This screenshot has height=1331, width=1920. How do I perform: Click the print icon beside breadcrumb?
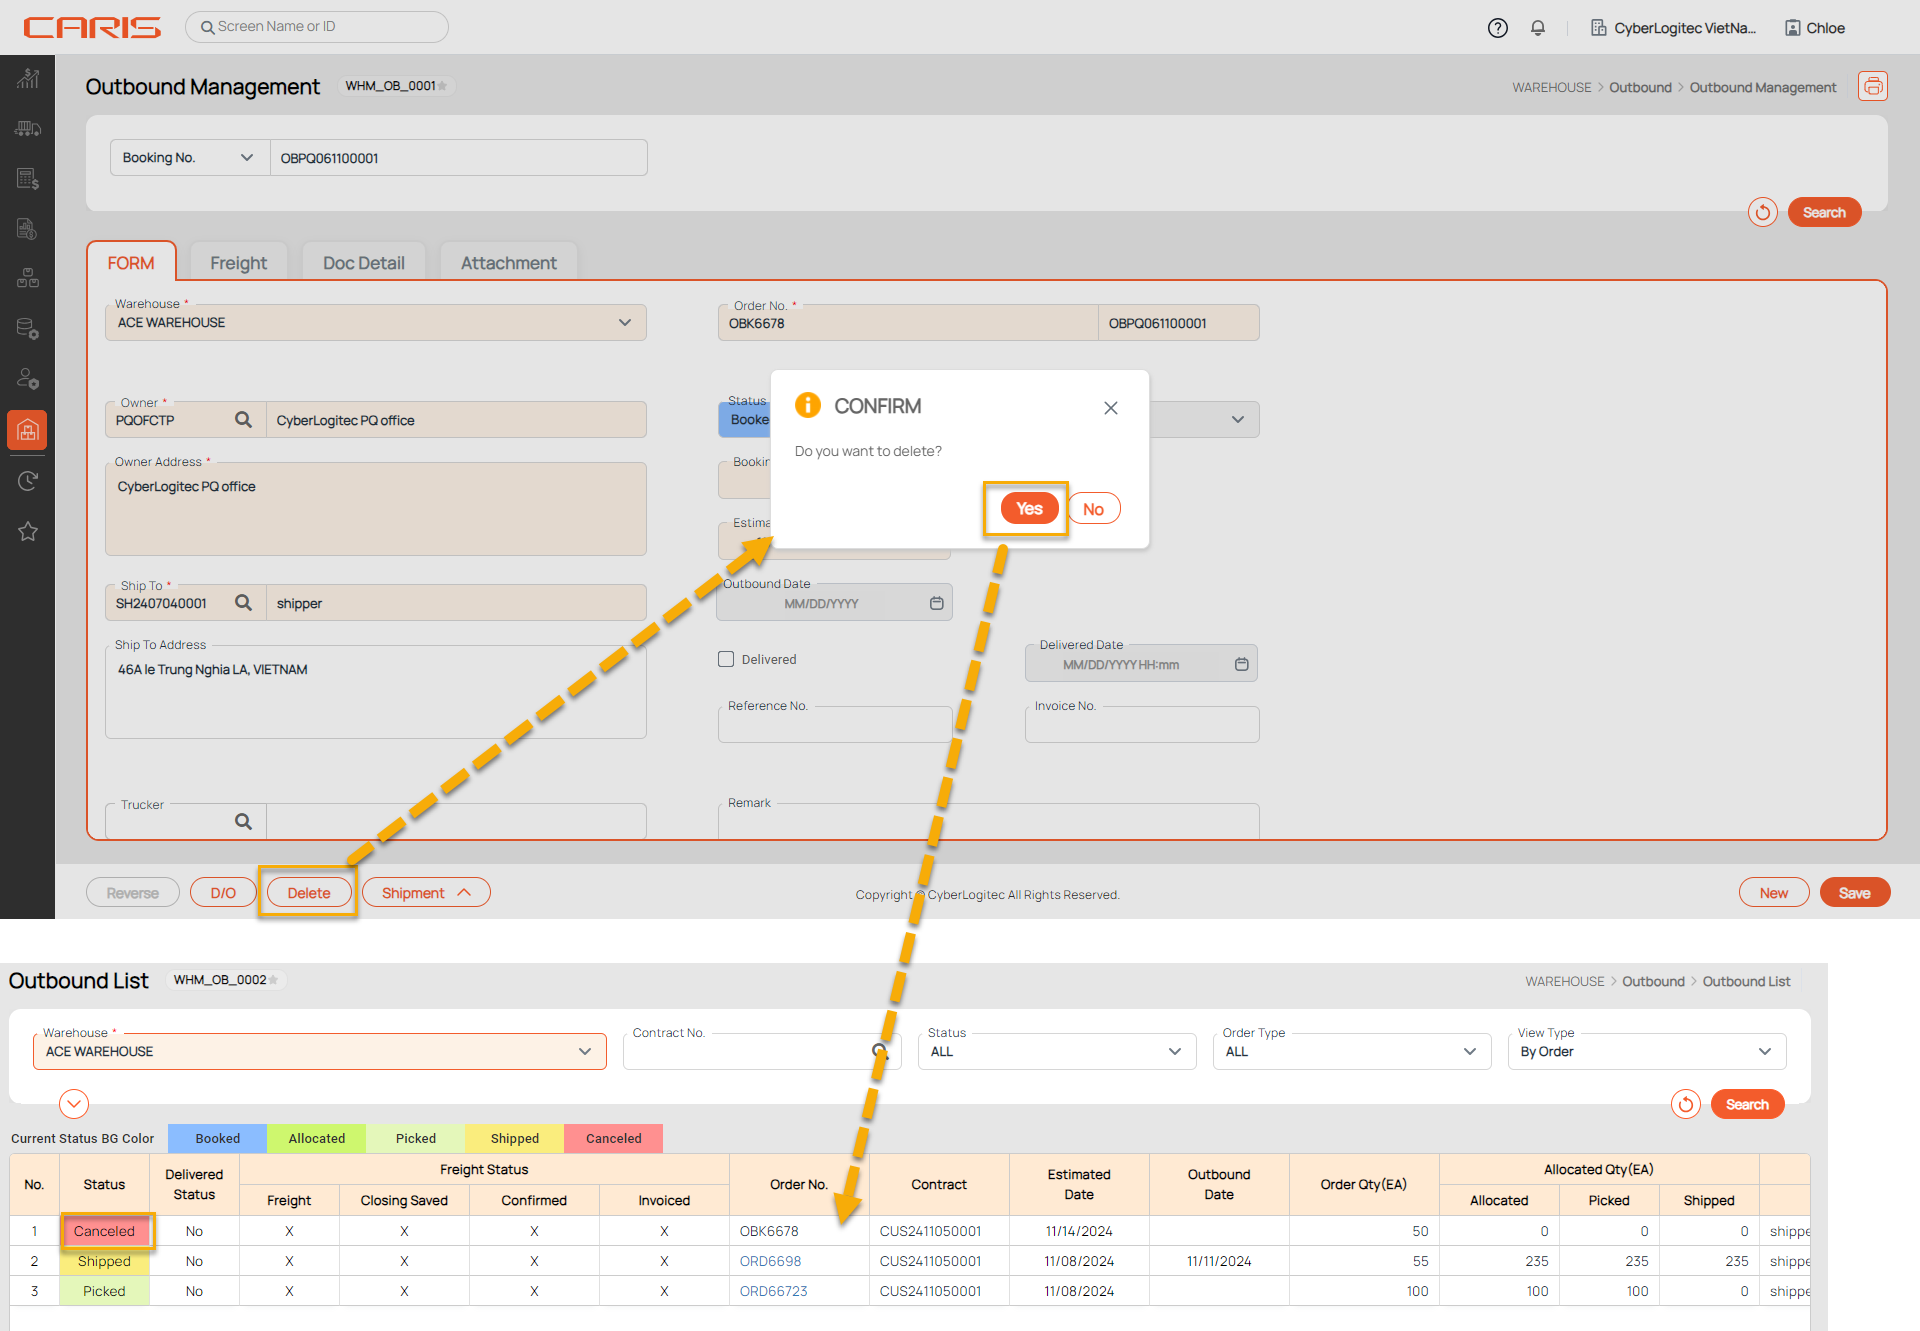[1873, 87]
